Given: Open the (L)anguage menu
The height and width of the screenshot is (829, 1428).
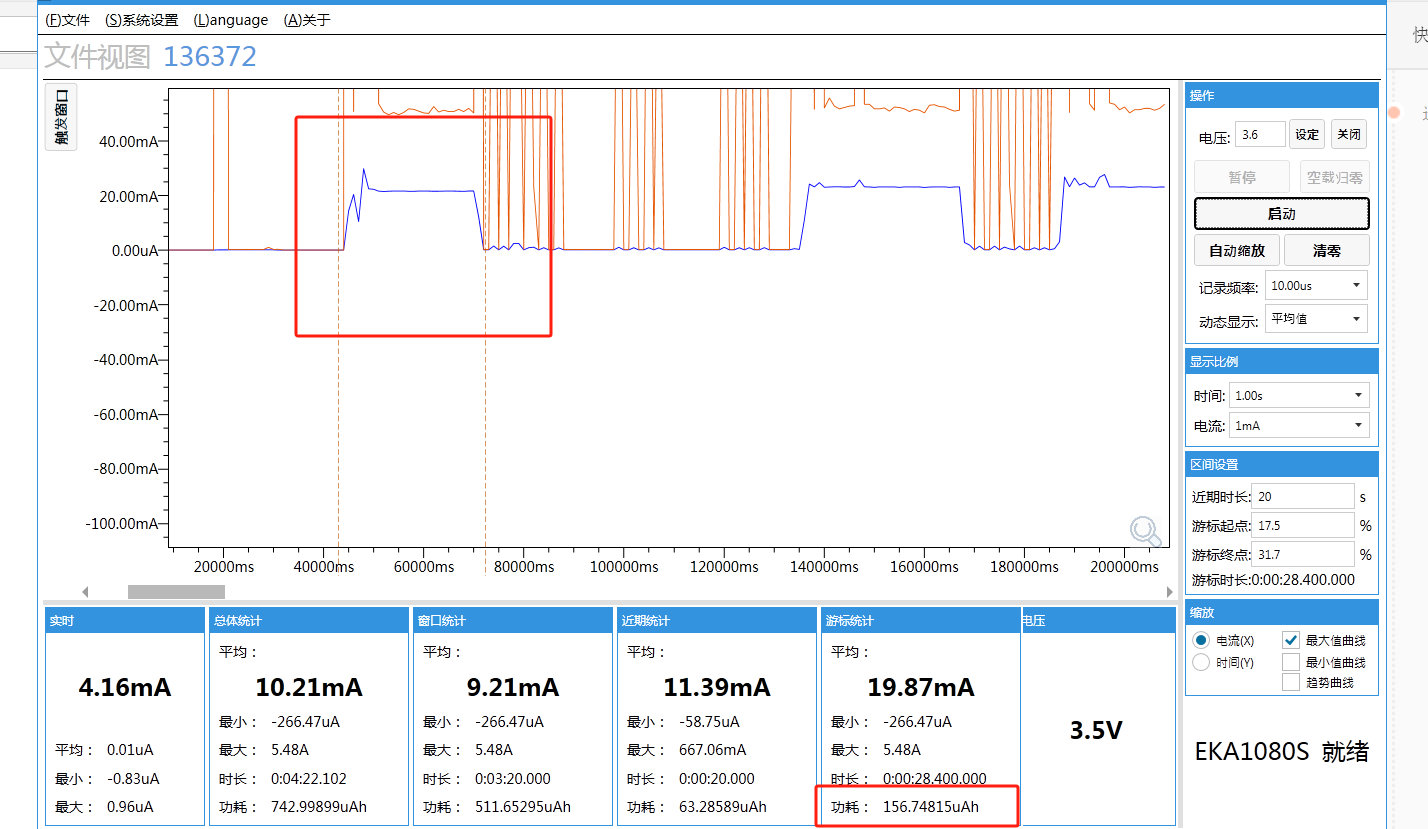Looking at the screenshot, I should (x=230, y=20).
